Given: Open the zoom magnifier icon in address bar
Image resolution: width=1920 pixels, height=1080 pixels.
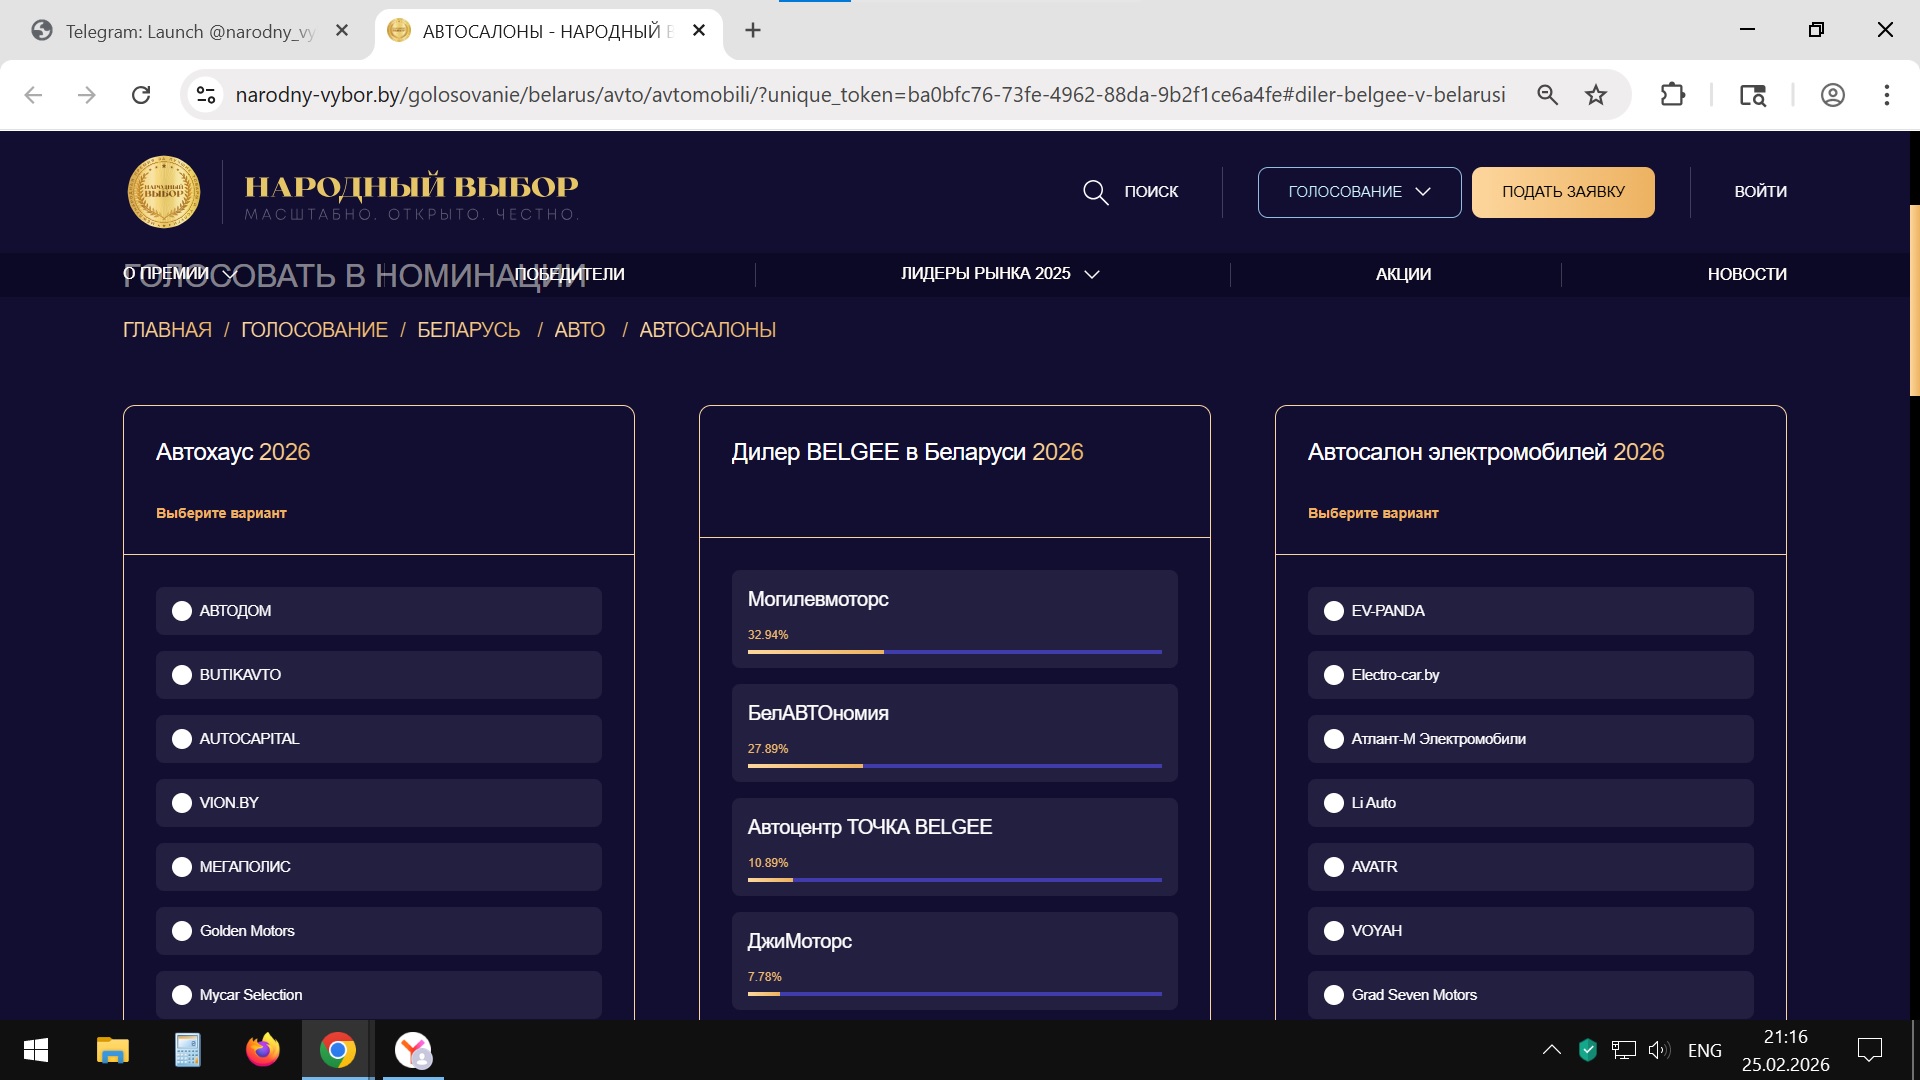Looking at the screenshot, I should click(x=1547, y=95).
